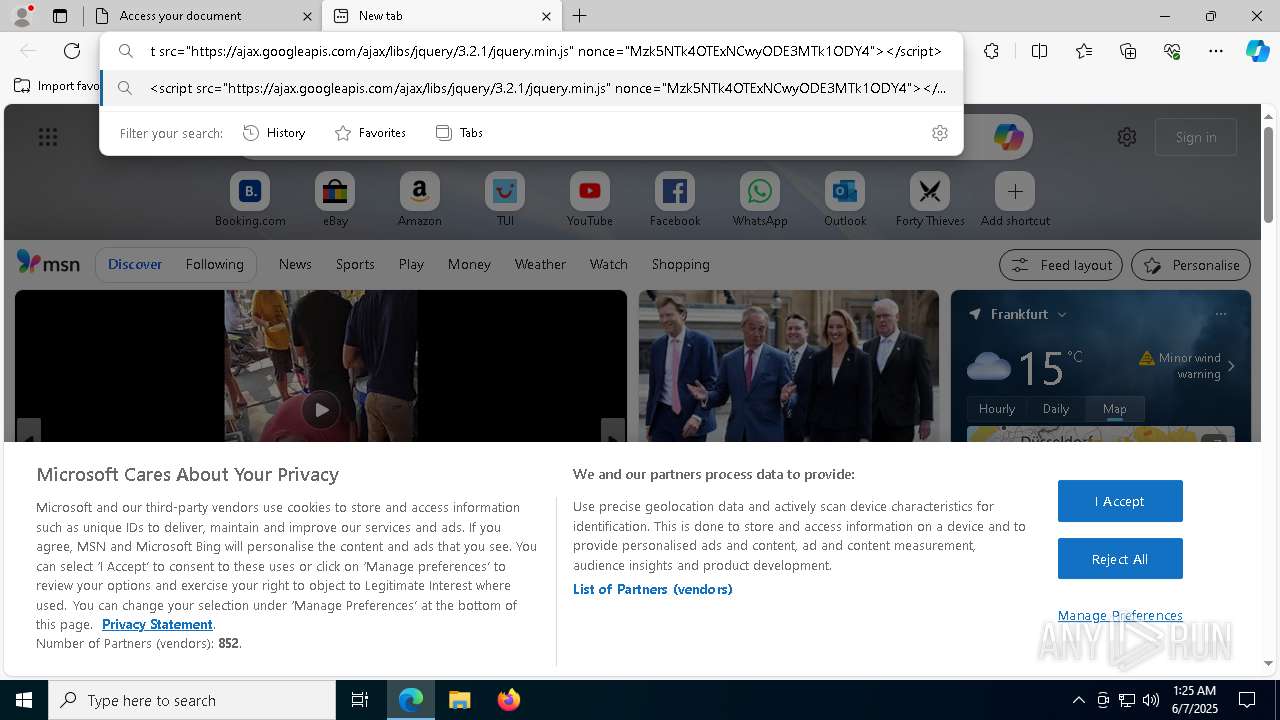Switch weather view to Daily

point(1056,409)
